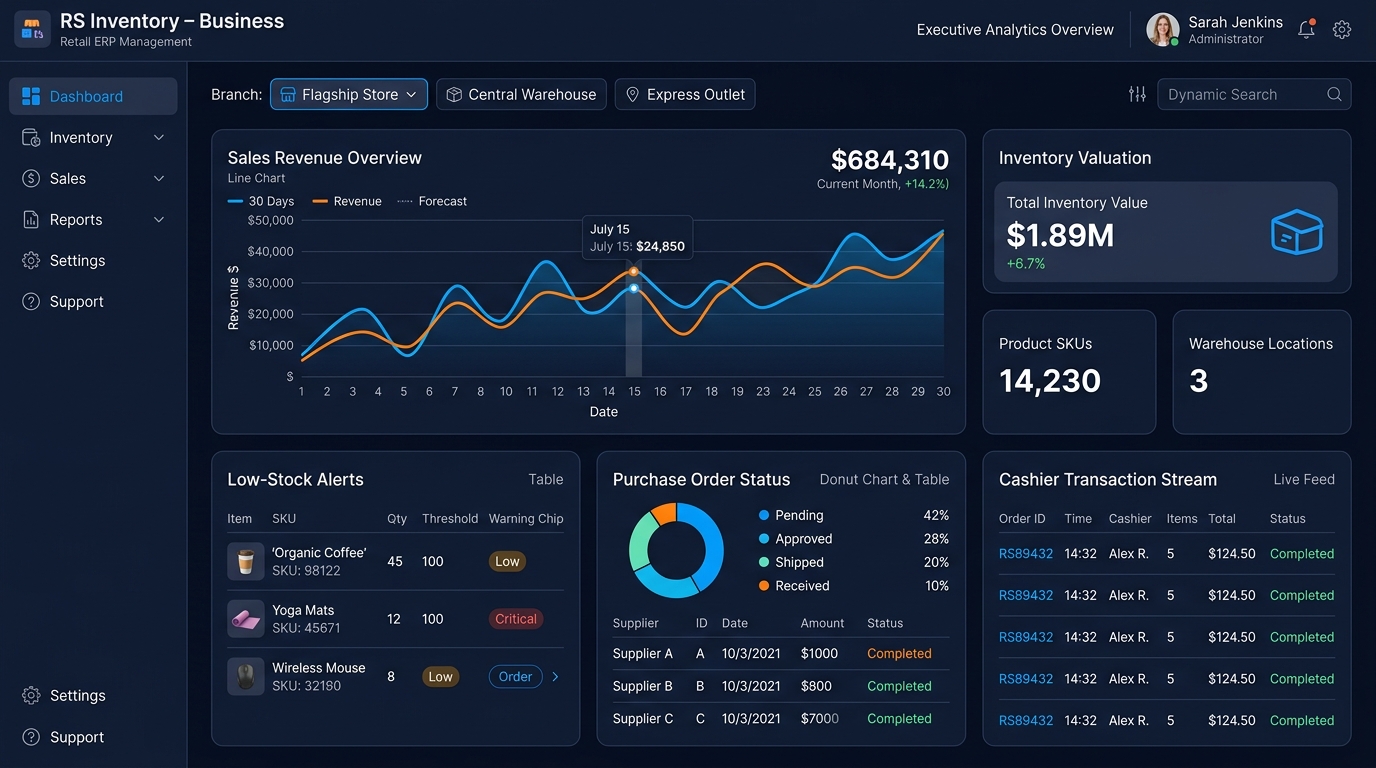The width and height of the screenshot is (1376, 768).
Task: Expand the Sales sidebar chevron
Action: [x=159, y=178]
